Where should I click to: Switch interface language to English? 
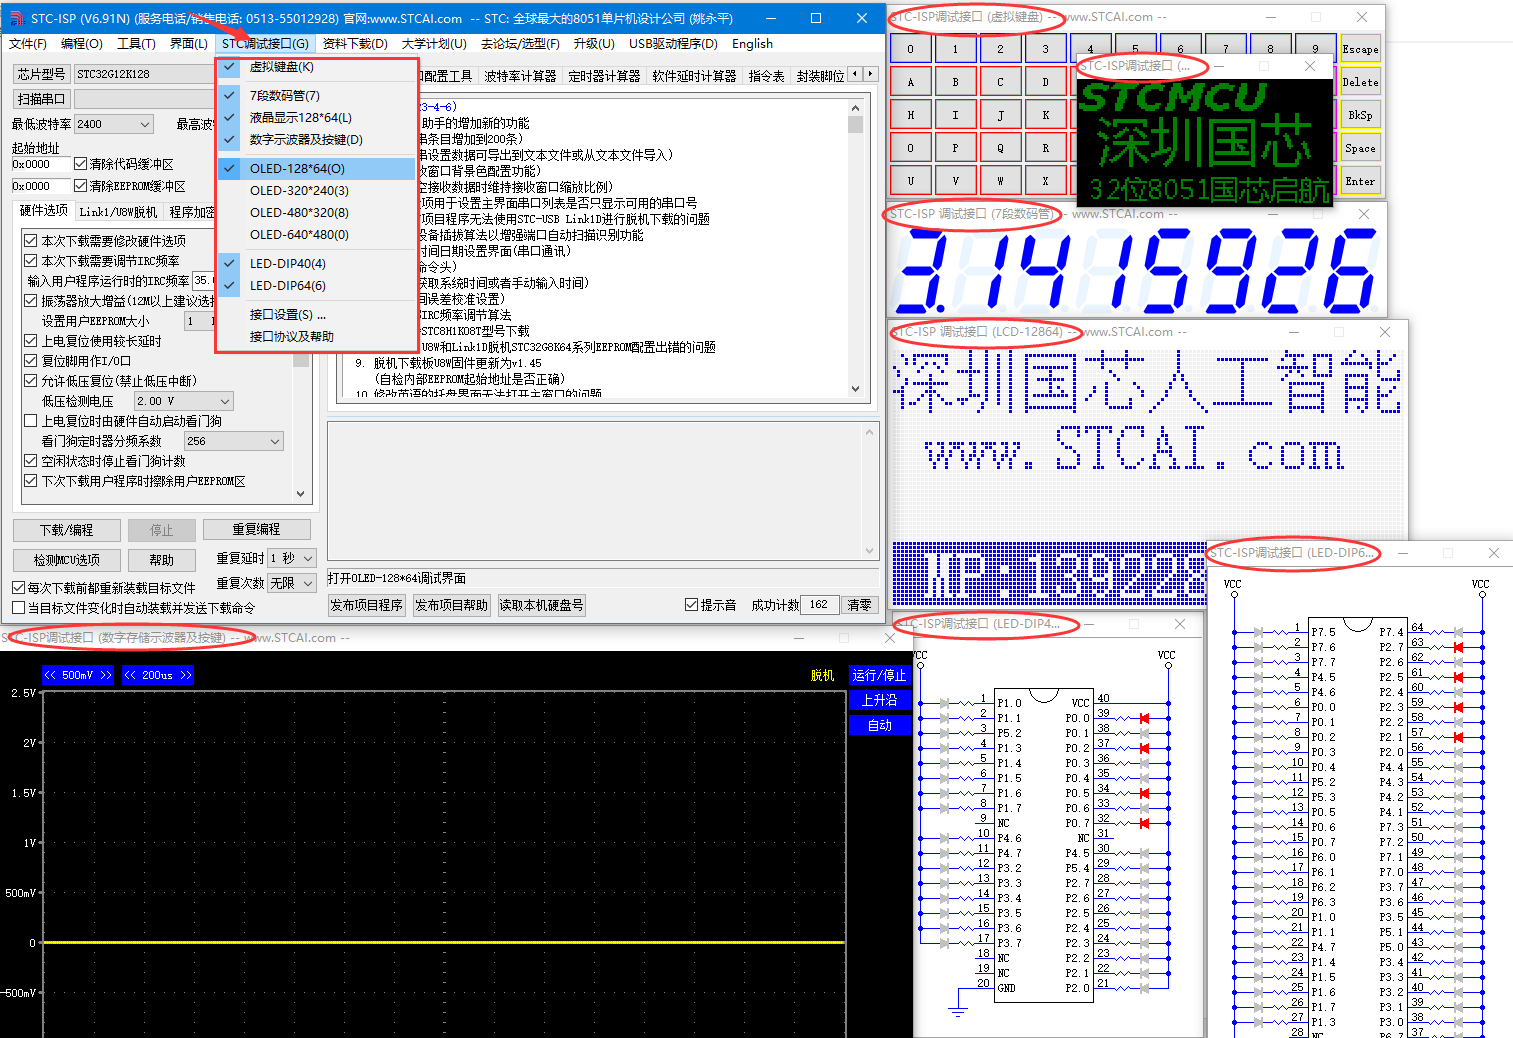point(752,44)
